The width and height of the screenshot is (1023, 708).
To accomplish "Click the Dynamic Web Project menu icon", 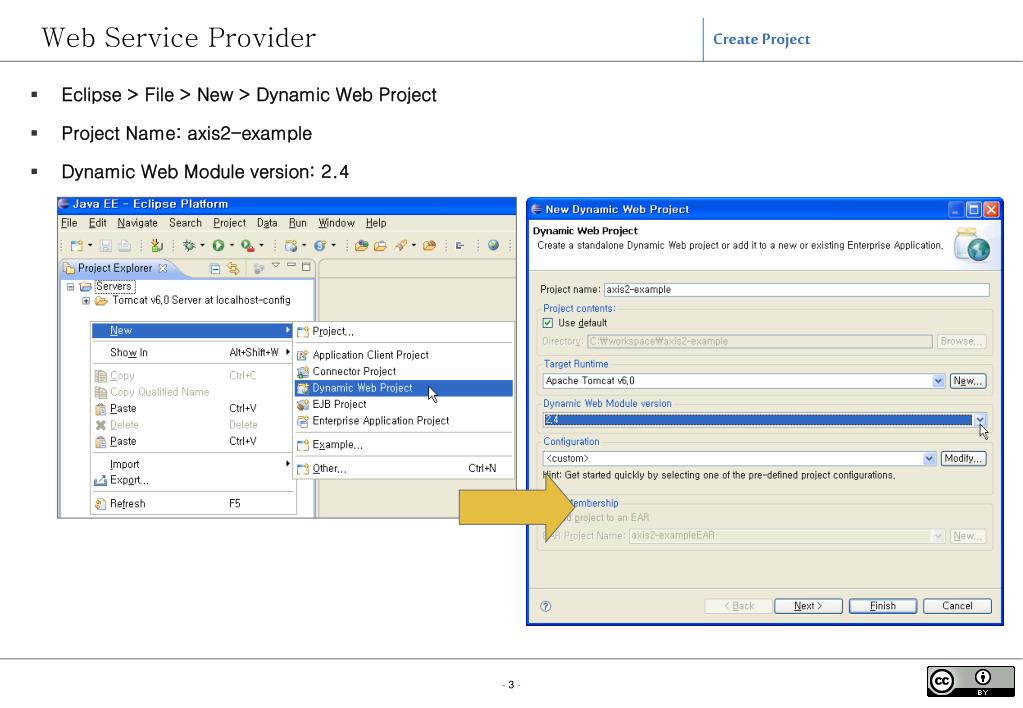I will click(x=302, y=388).
